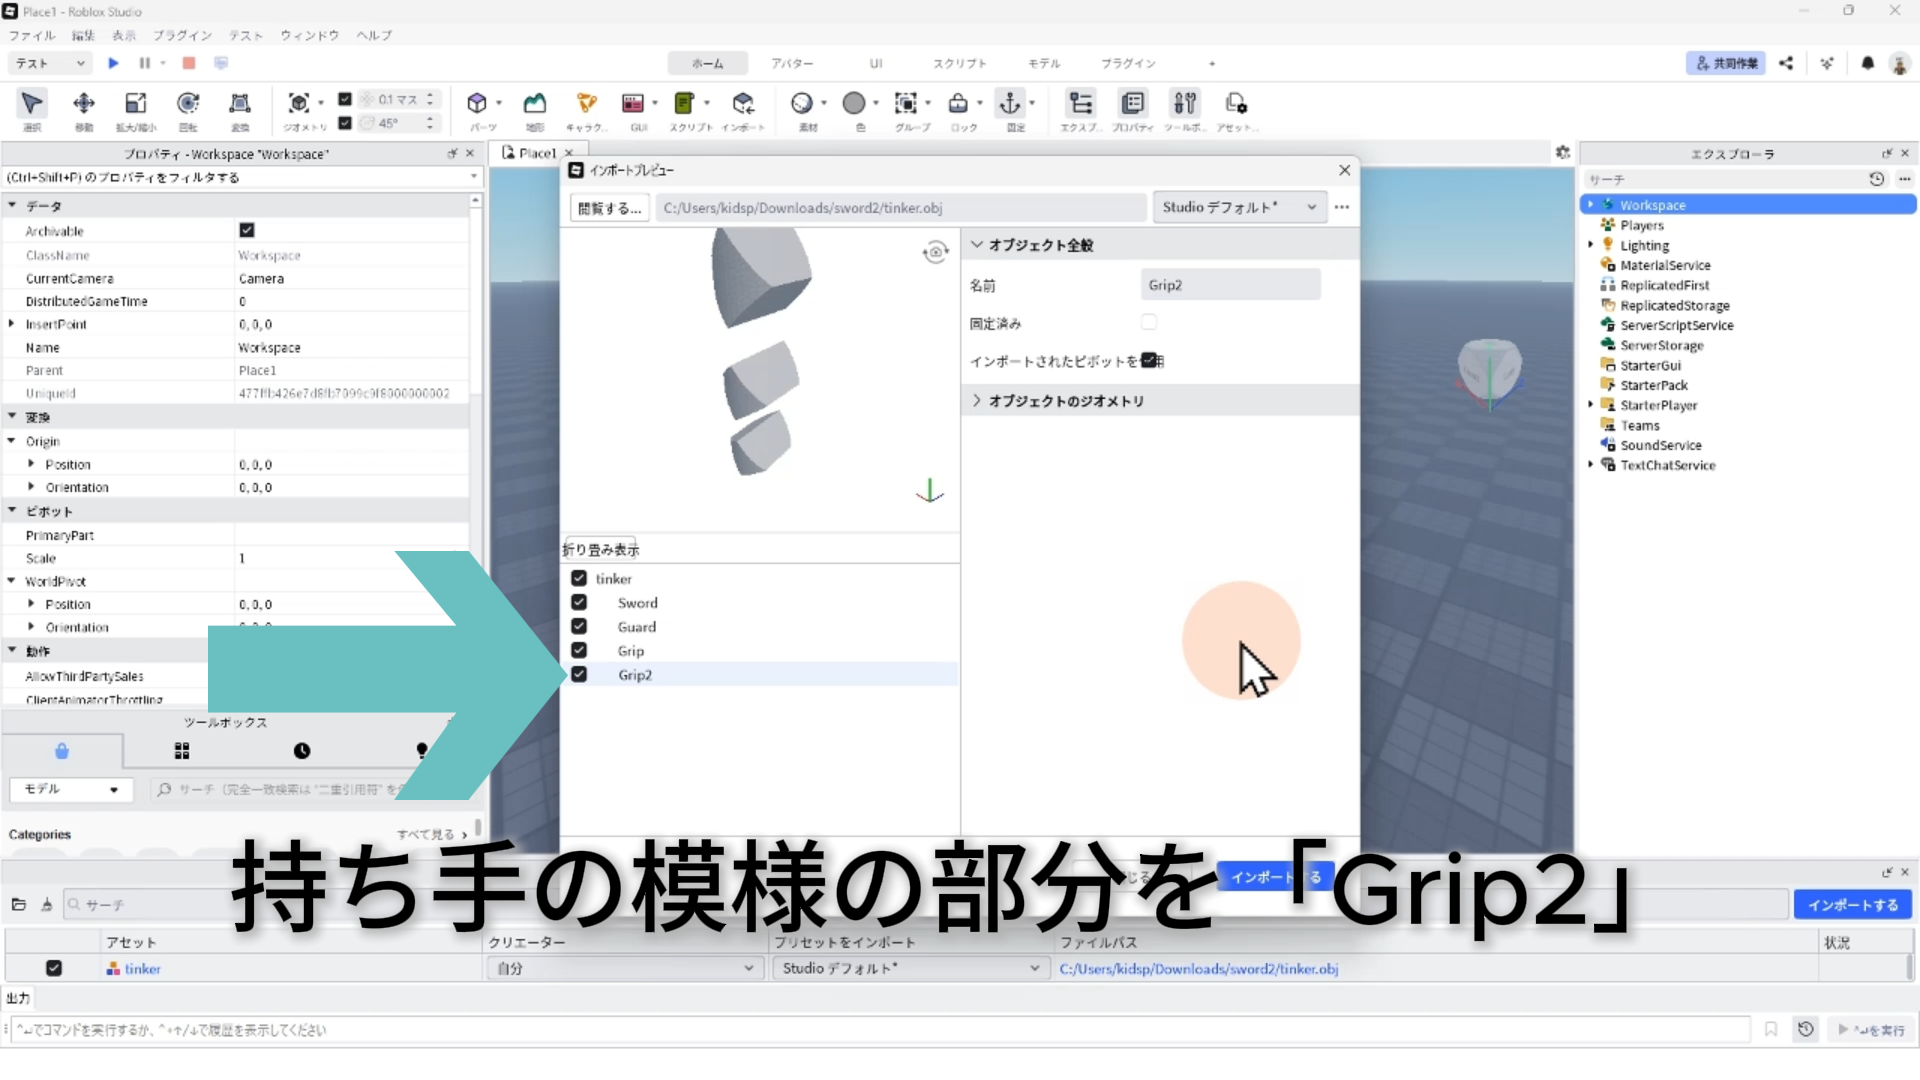Click the Lock tool icon
The image size is (1920, 1080).
pyautogui.click(x=958, y=104)
